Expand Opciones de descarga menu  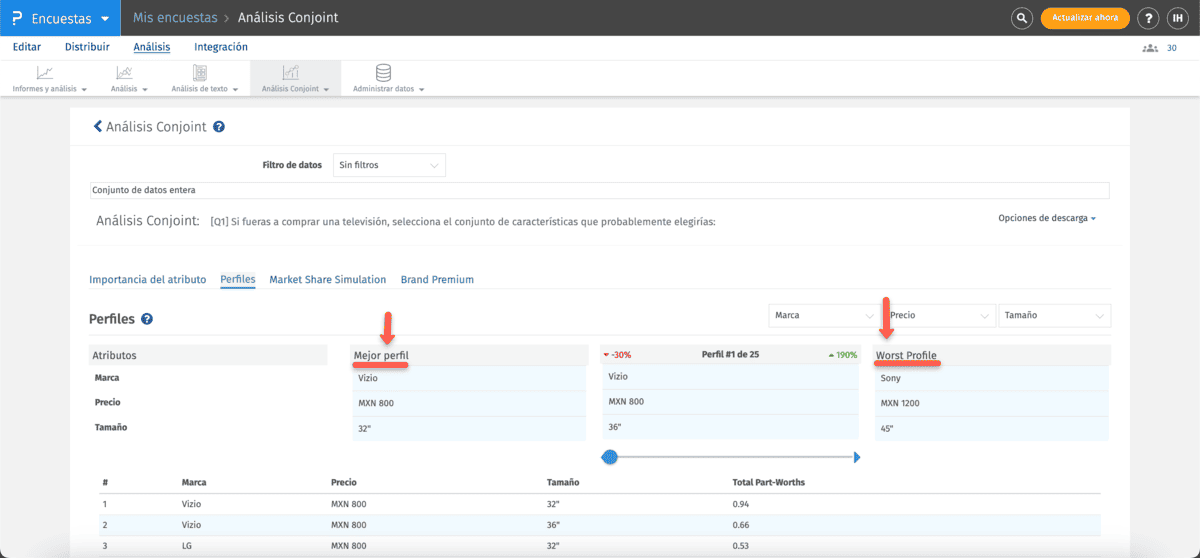(x=1046, y=218)
